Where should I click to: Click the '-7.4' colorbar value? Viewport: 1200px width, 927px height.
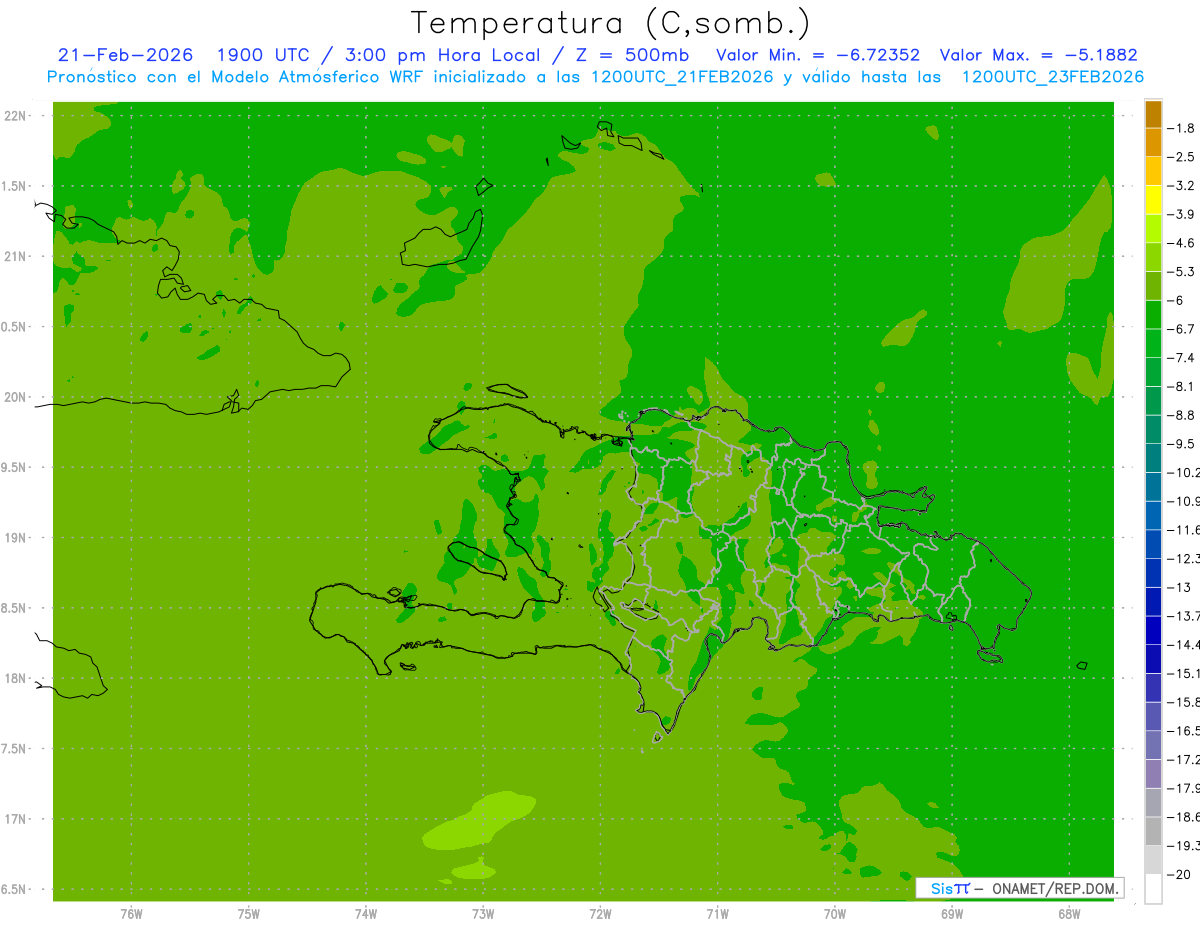pos(1181,358)
